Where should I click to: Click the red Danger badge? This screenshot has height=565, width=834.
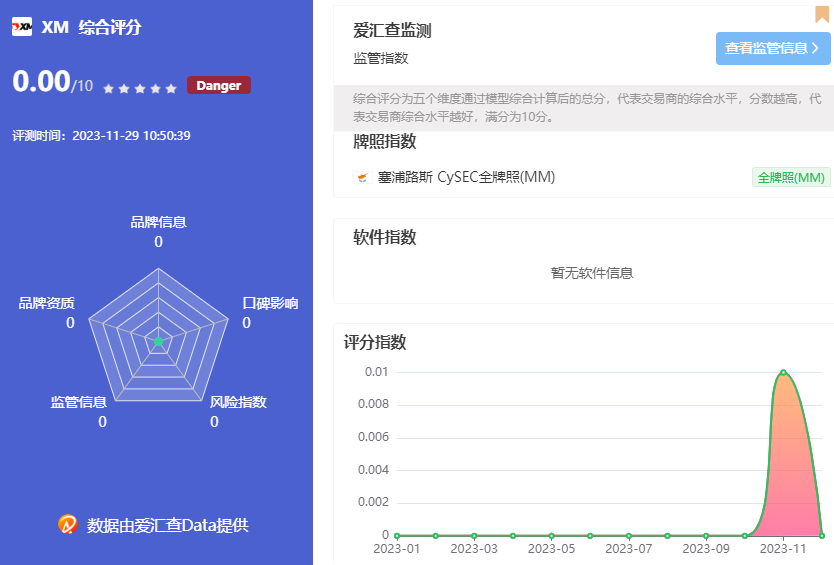219,85
